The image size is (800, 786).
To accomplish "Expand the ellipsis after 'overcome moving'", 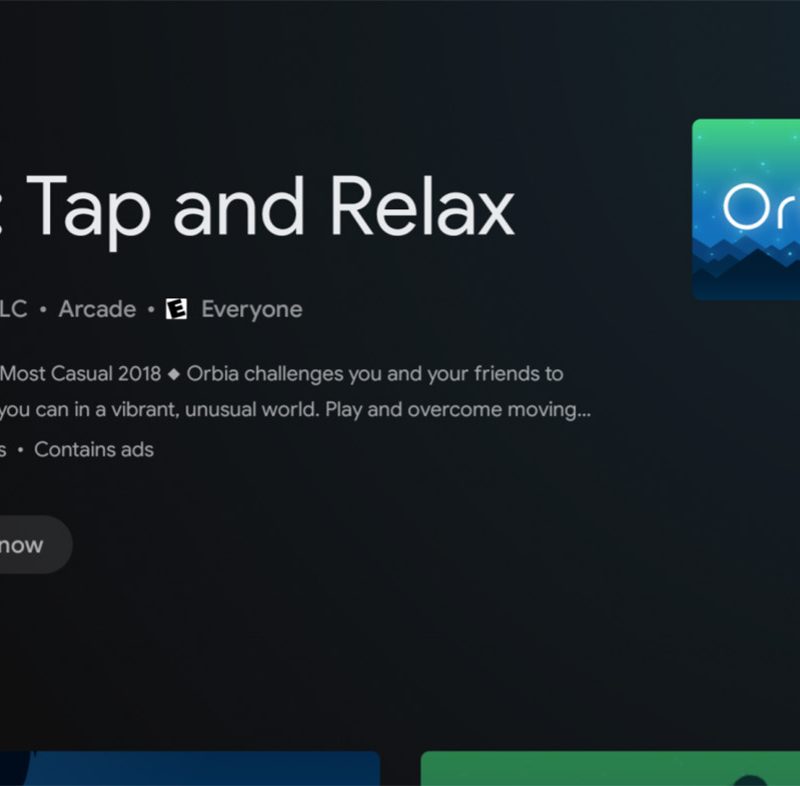I will point(584,410).
